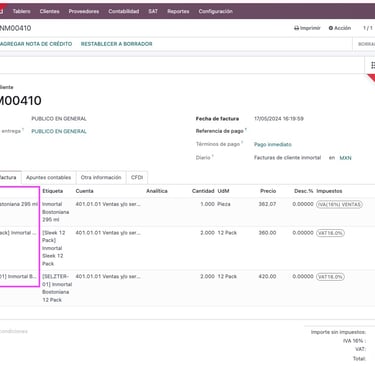Click the Etiqueta column header
The height and width of the screenshot is (366, 375).
click(x=53, y=191)
